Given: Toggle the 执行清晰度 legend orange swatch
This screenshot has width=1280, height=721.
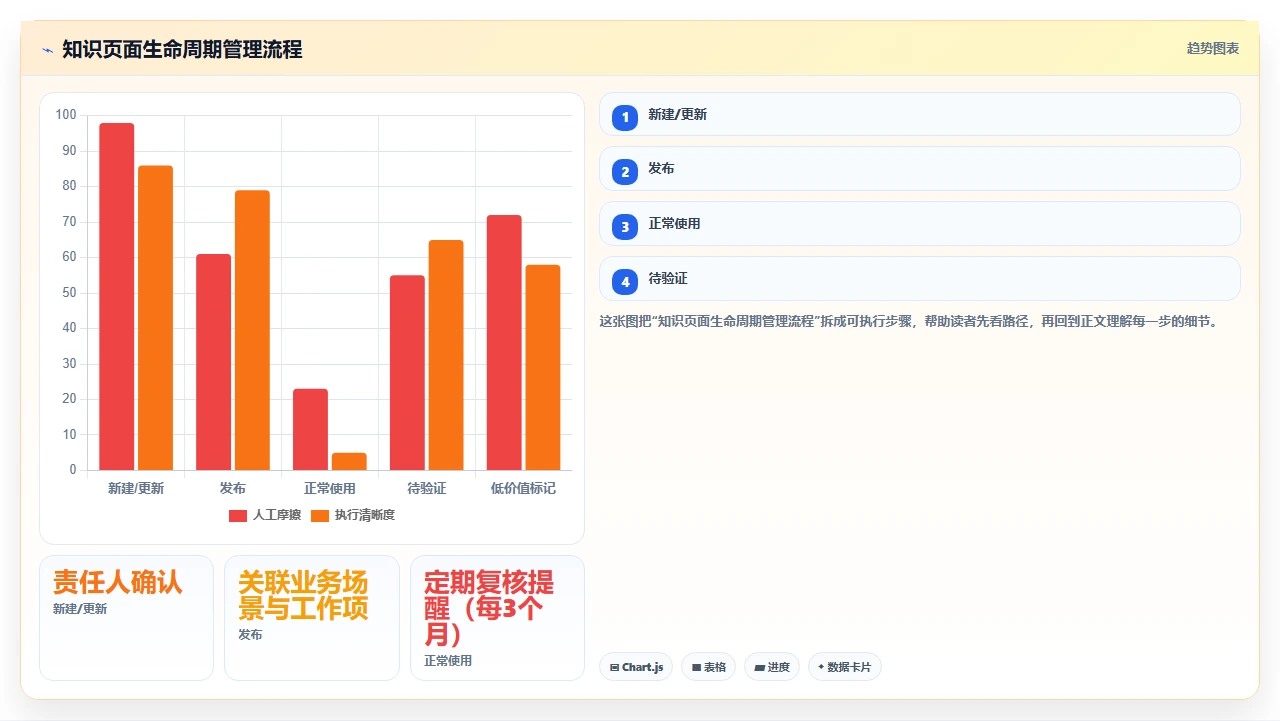Looking at the screenshot, I should 320,516.
